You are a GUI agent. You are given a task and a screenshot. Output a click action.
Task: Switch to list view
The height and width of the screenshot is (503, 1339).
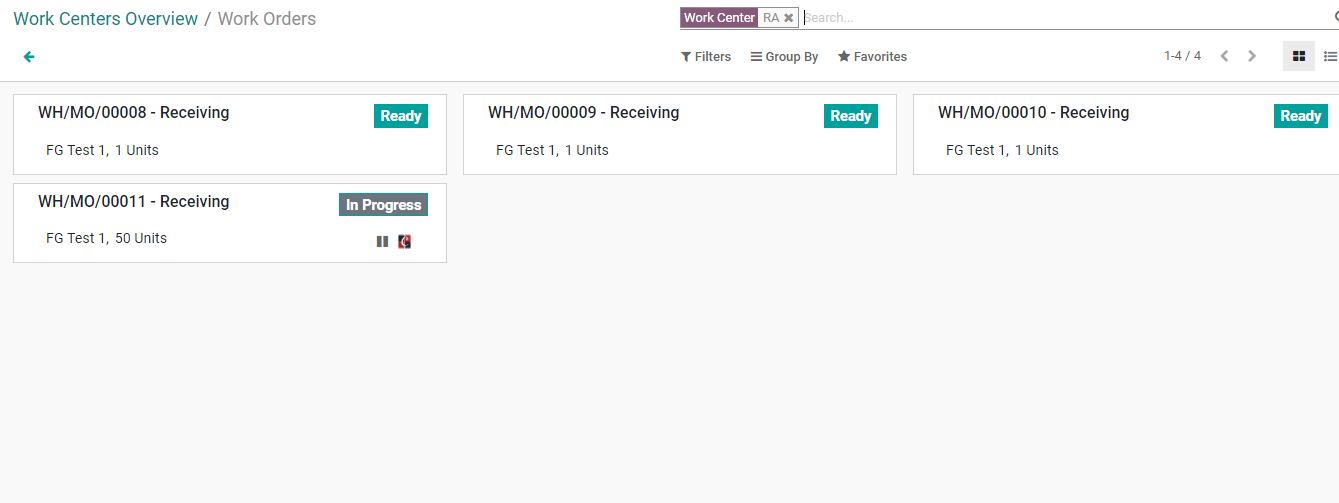point(1329,56)
